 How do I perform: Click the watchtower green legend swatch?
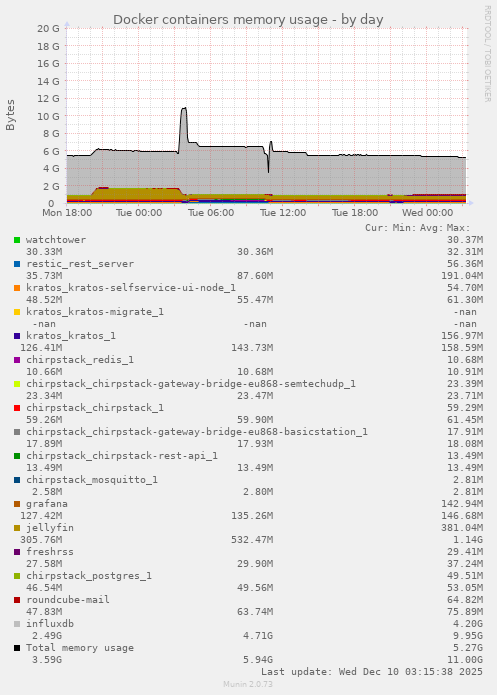17,240
